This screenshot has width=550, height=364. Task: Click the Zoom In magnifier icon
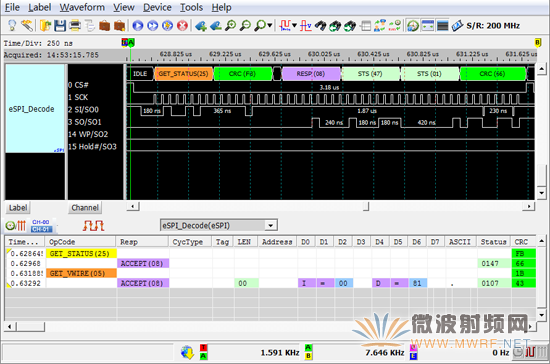click(x=230, y=26)
